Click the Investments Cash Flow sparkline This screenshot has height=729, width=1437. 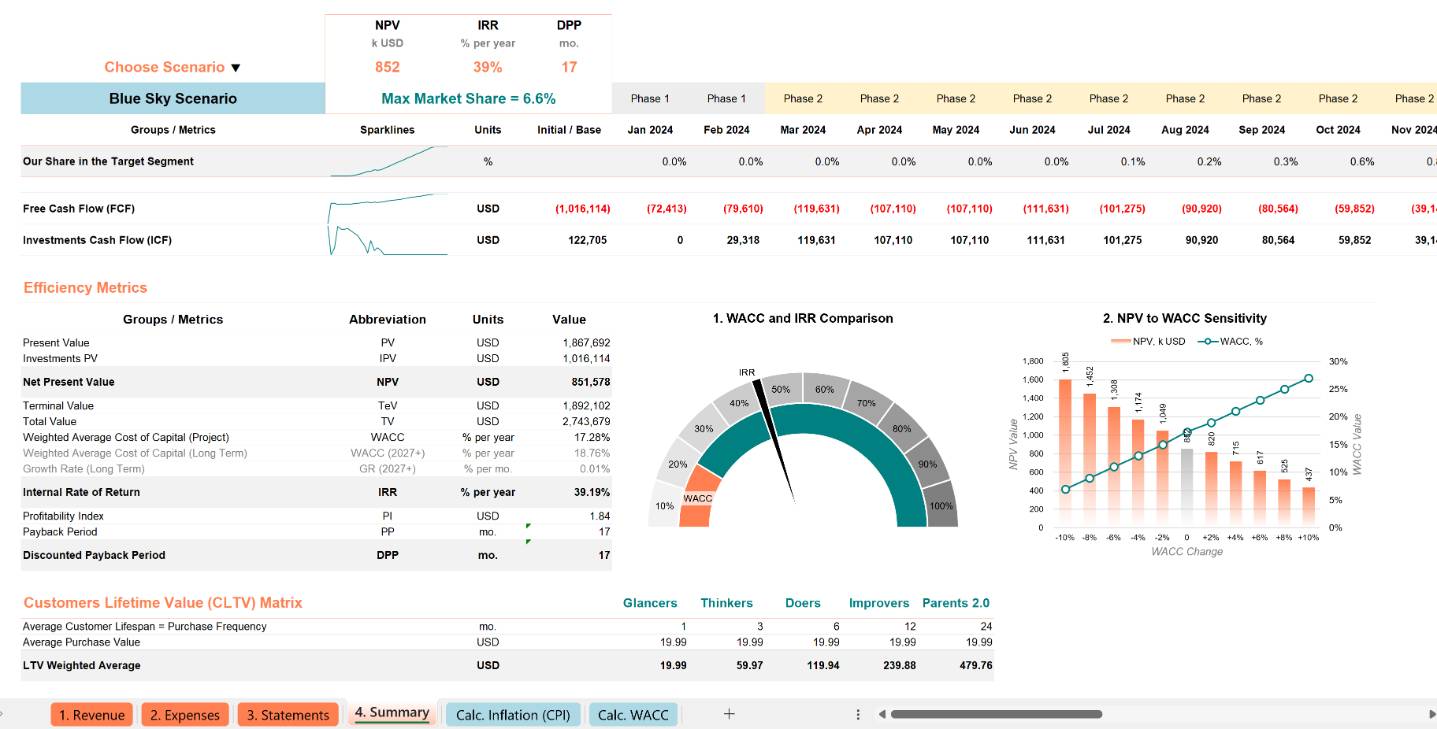(388, 240)
